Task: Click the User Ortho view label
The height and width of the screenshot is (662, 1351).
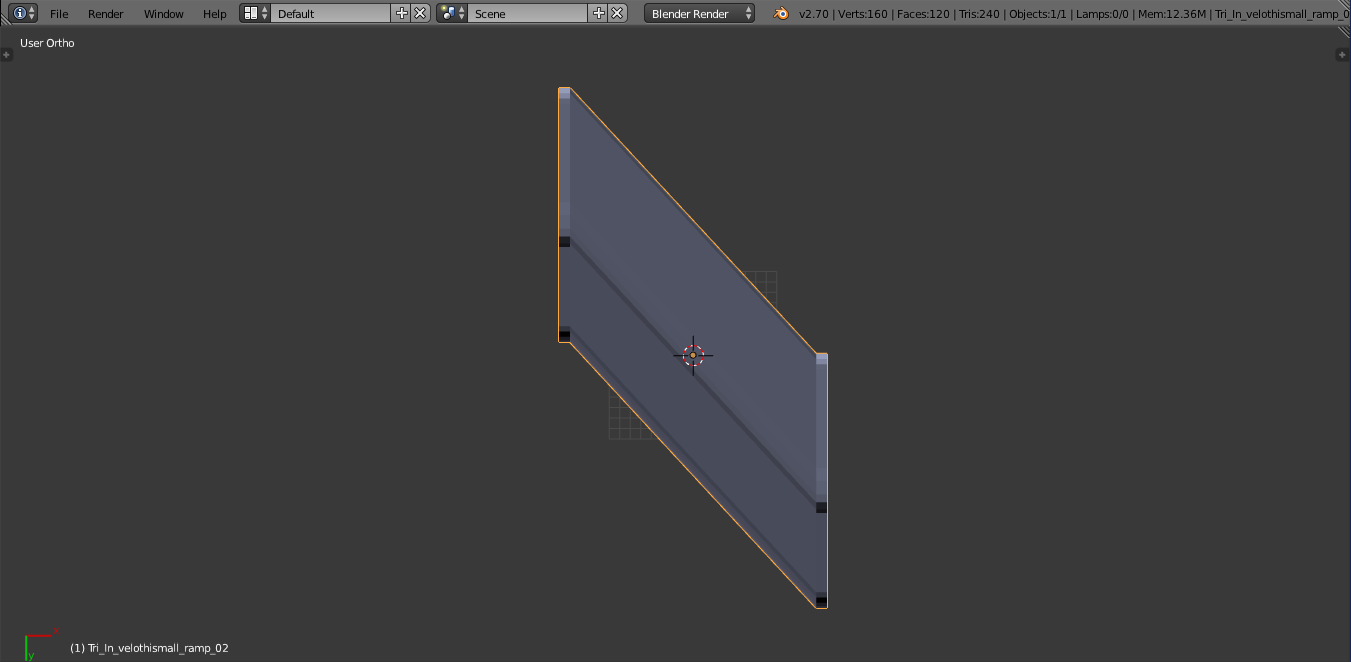Action: (47, 43)
